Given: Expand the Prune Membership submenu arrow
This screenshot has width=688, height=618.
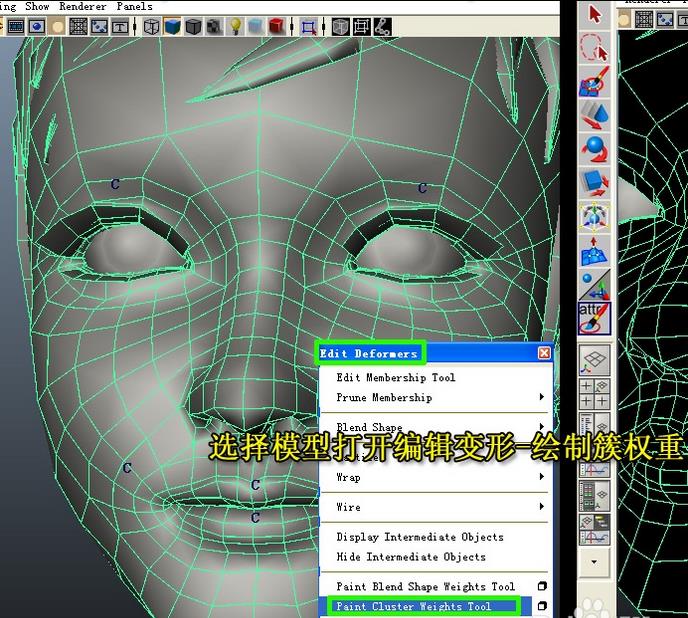Looking at the screenshot, I should click(x=542, y=398).
